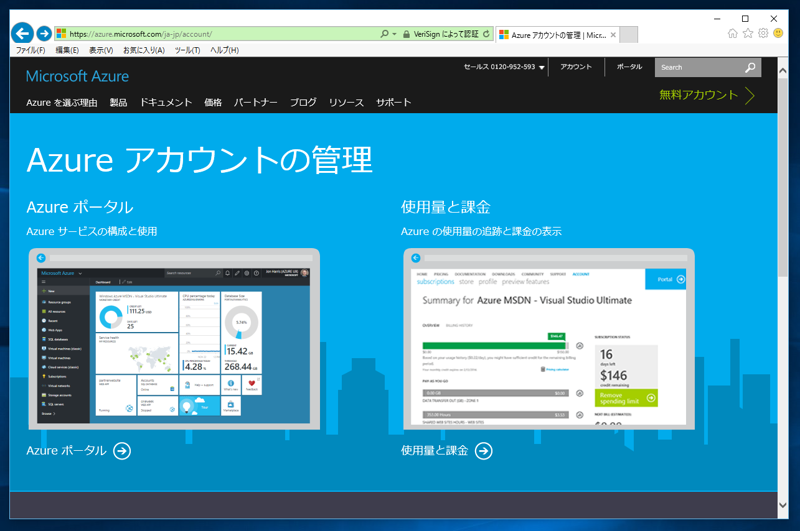Open the ツール(T) menu

[187, 50]
